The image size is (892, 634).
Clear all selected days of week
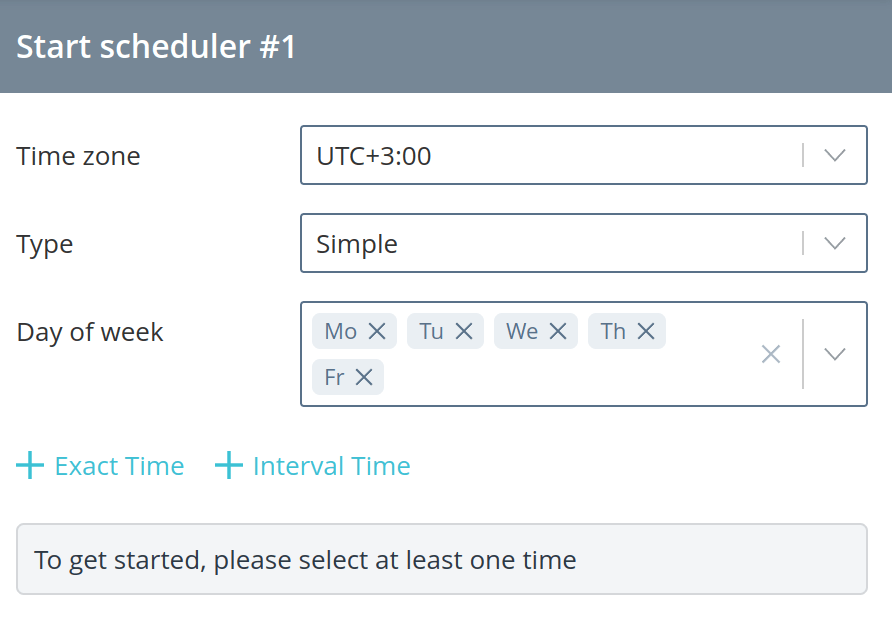coord(771,354)
